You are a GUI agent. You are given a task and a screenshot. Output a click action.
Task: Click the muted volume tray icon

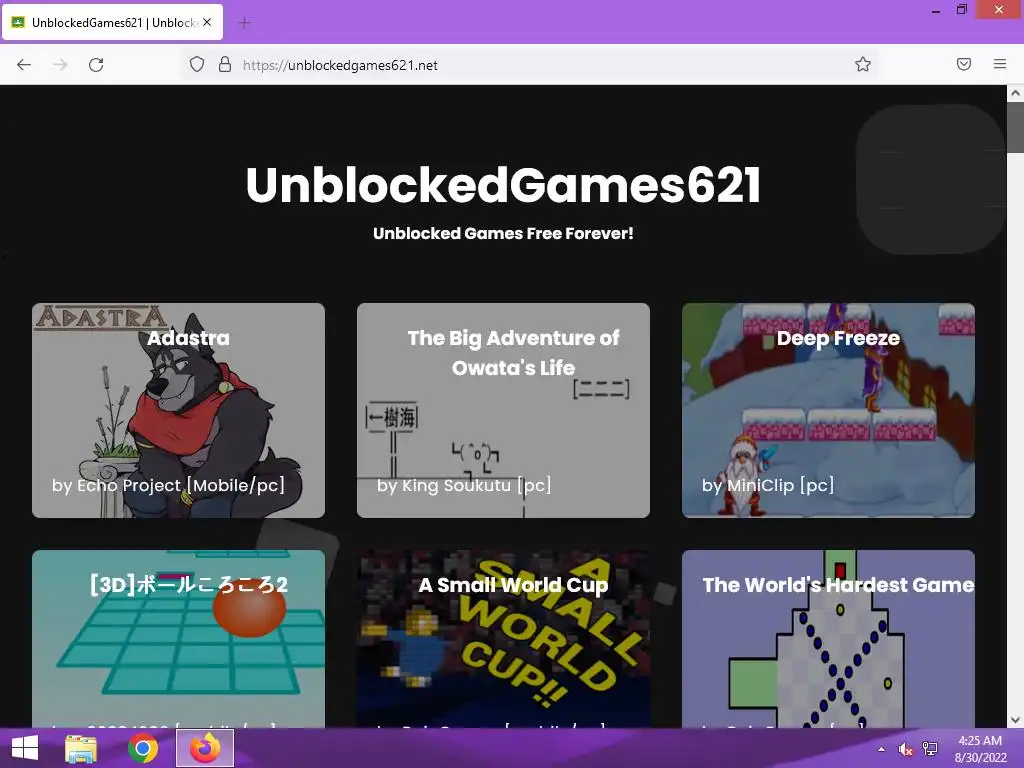905,749
